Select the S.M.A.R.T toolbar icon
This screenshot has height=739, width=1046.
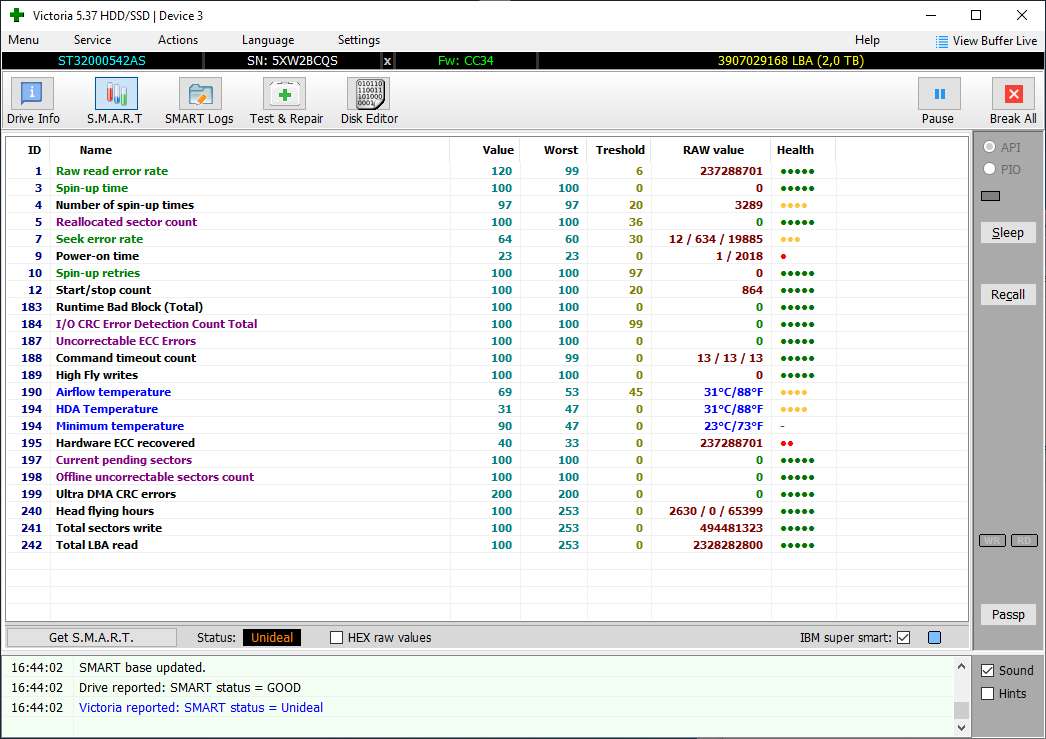(x=115, y=95)
